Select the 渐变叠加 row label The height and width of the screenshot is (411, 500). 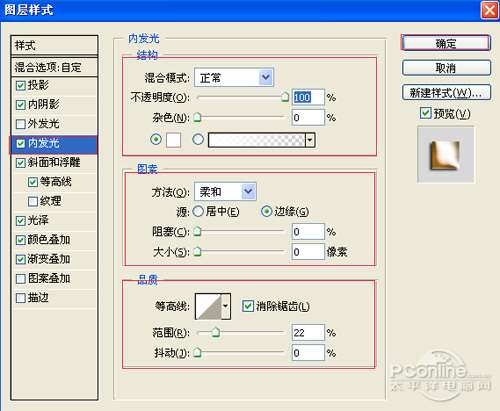pos(49,259)
